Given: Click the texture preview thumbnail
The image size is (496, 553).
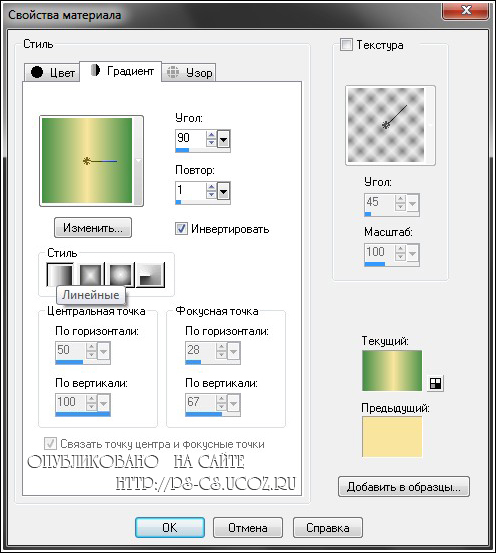Looking at the screenshot, I should tap(386, 125).
